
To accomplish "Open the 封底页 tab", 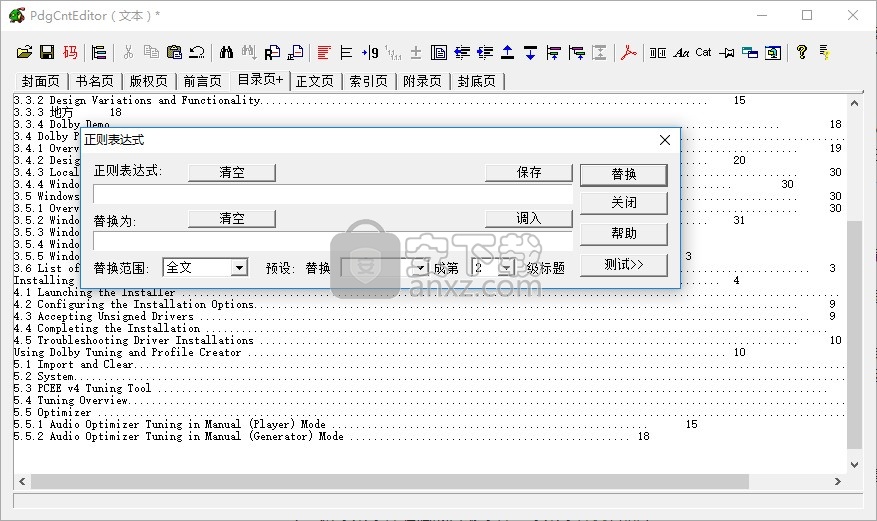I will click(x=477, y=82).
